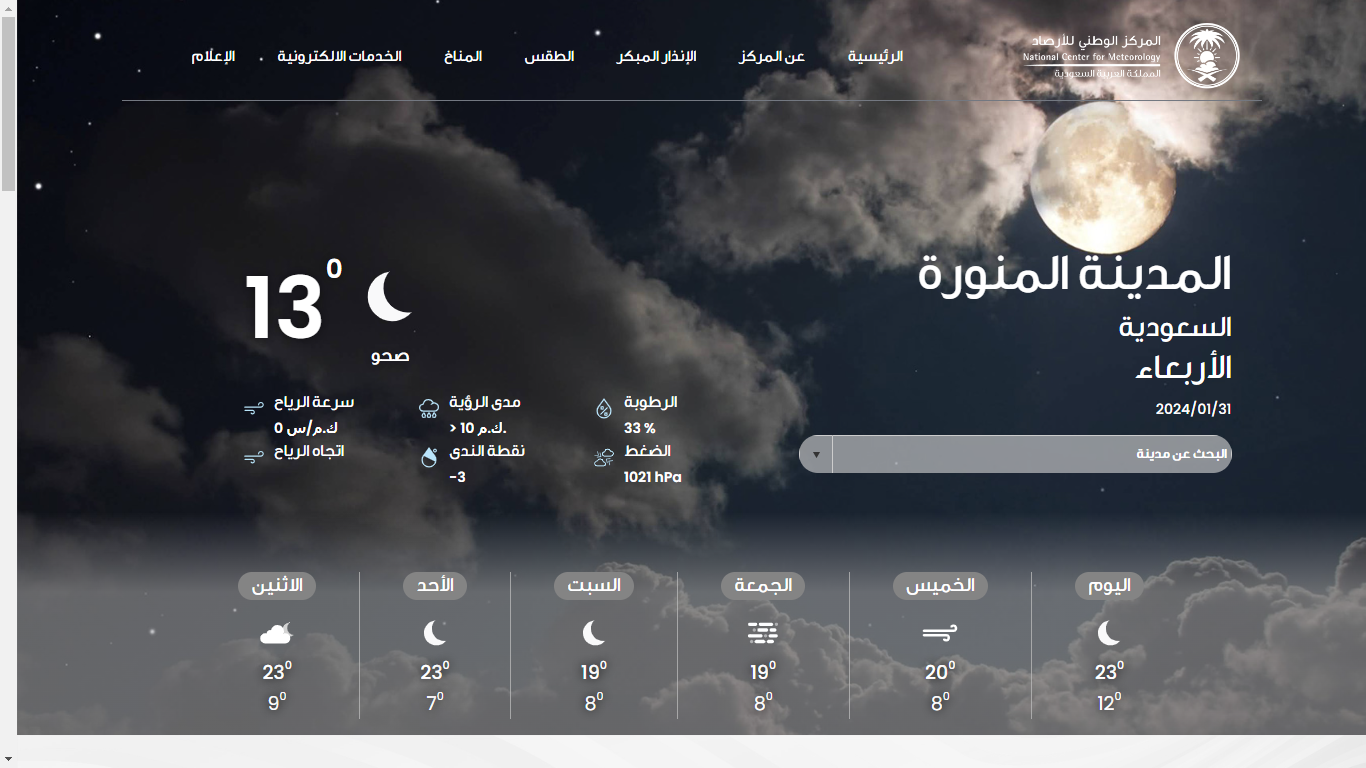Open the 'الخدمات الالكترونية' e-services menu
Screen dimensions: 1366x768
pyautogui.click(x=339, y=56)
